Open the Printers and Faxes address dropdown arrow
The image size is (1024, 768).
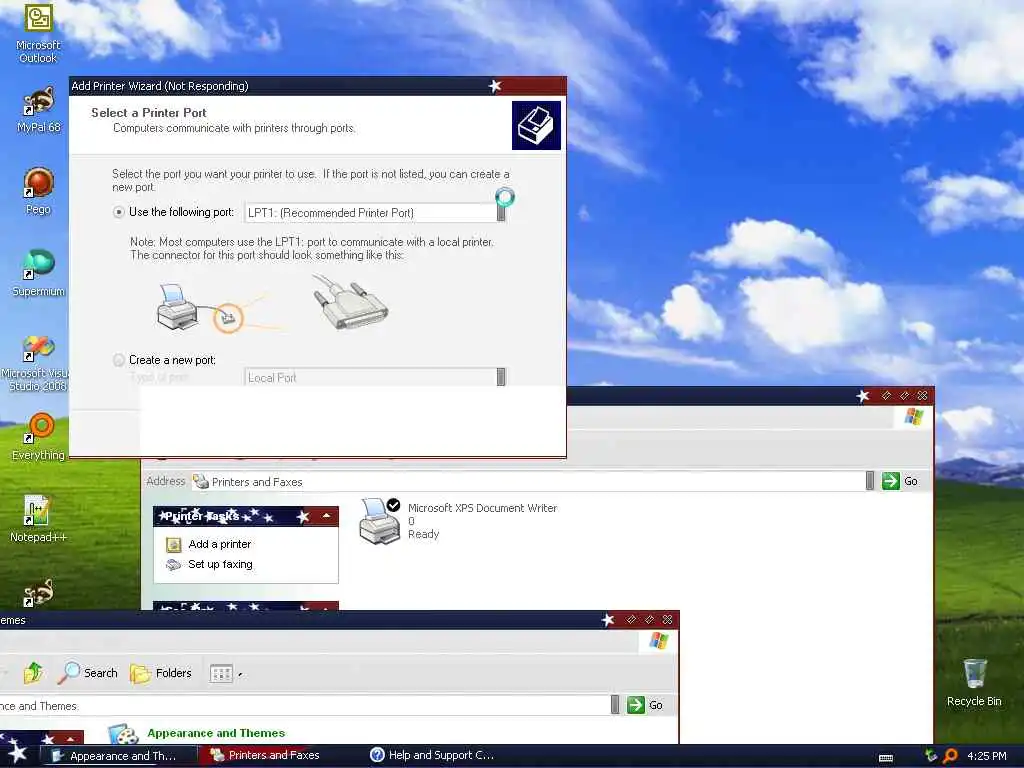[869, 481]
